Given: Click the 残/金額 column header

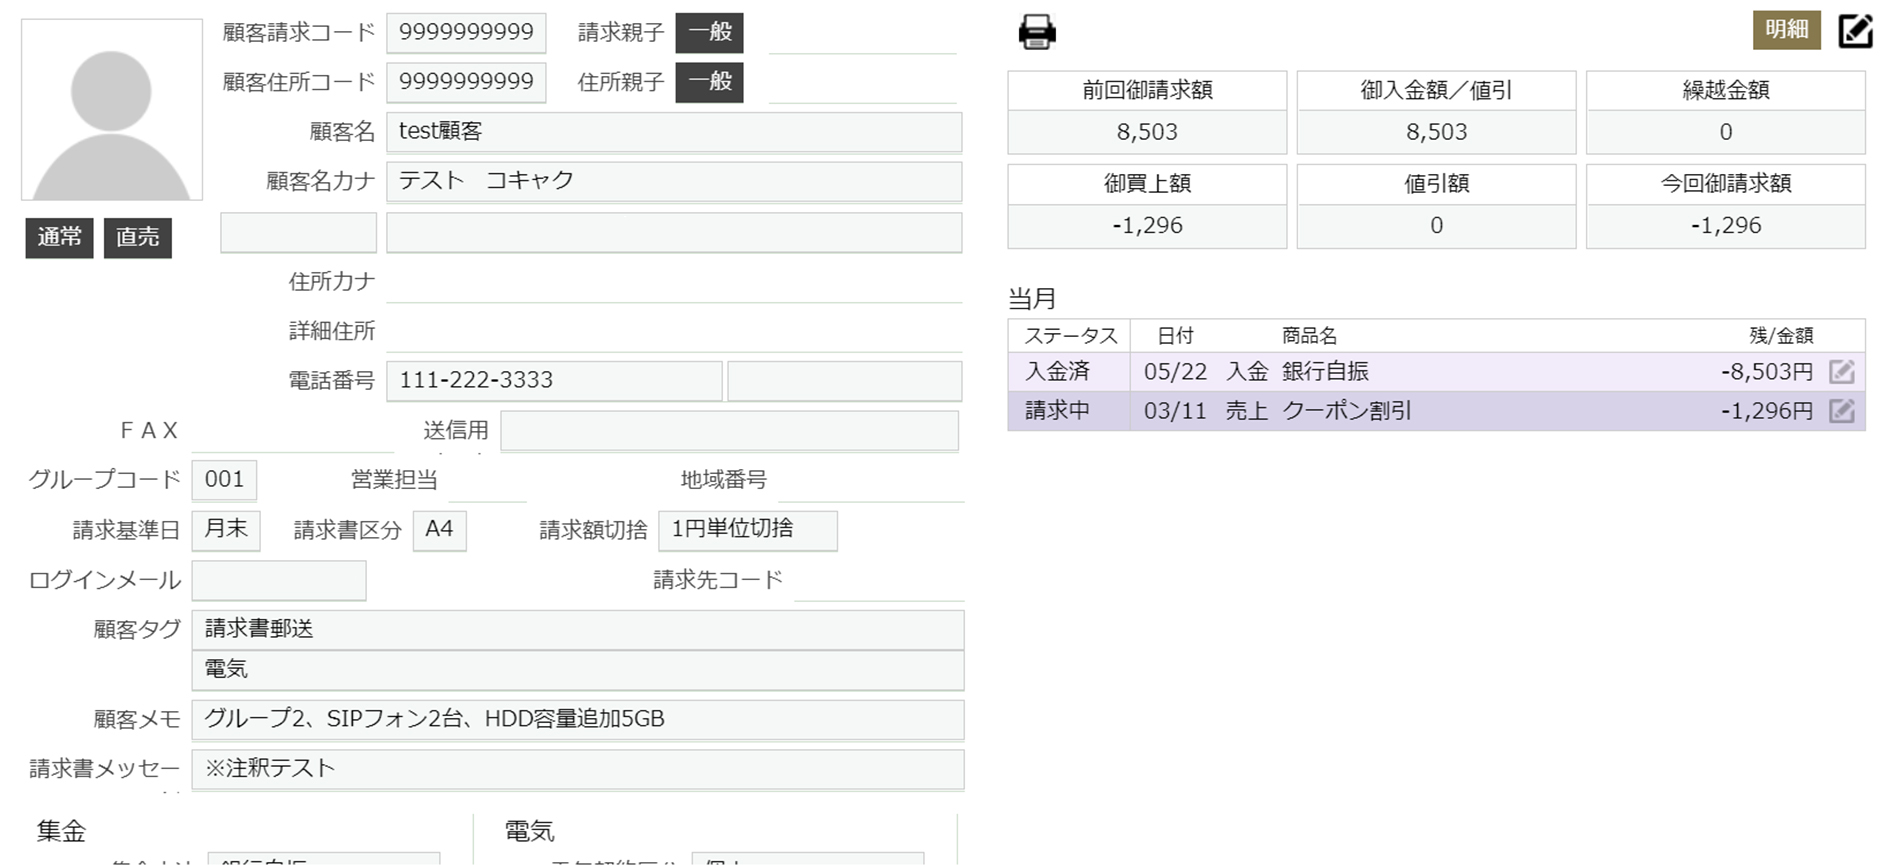Looking at the screenshot, I should click(x=1780, y=336).
